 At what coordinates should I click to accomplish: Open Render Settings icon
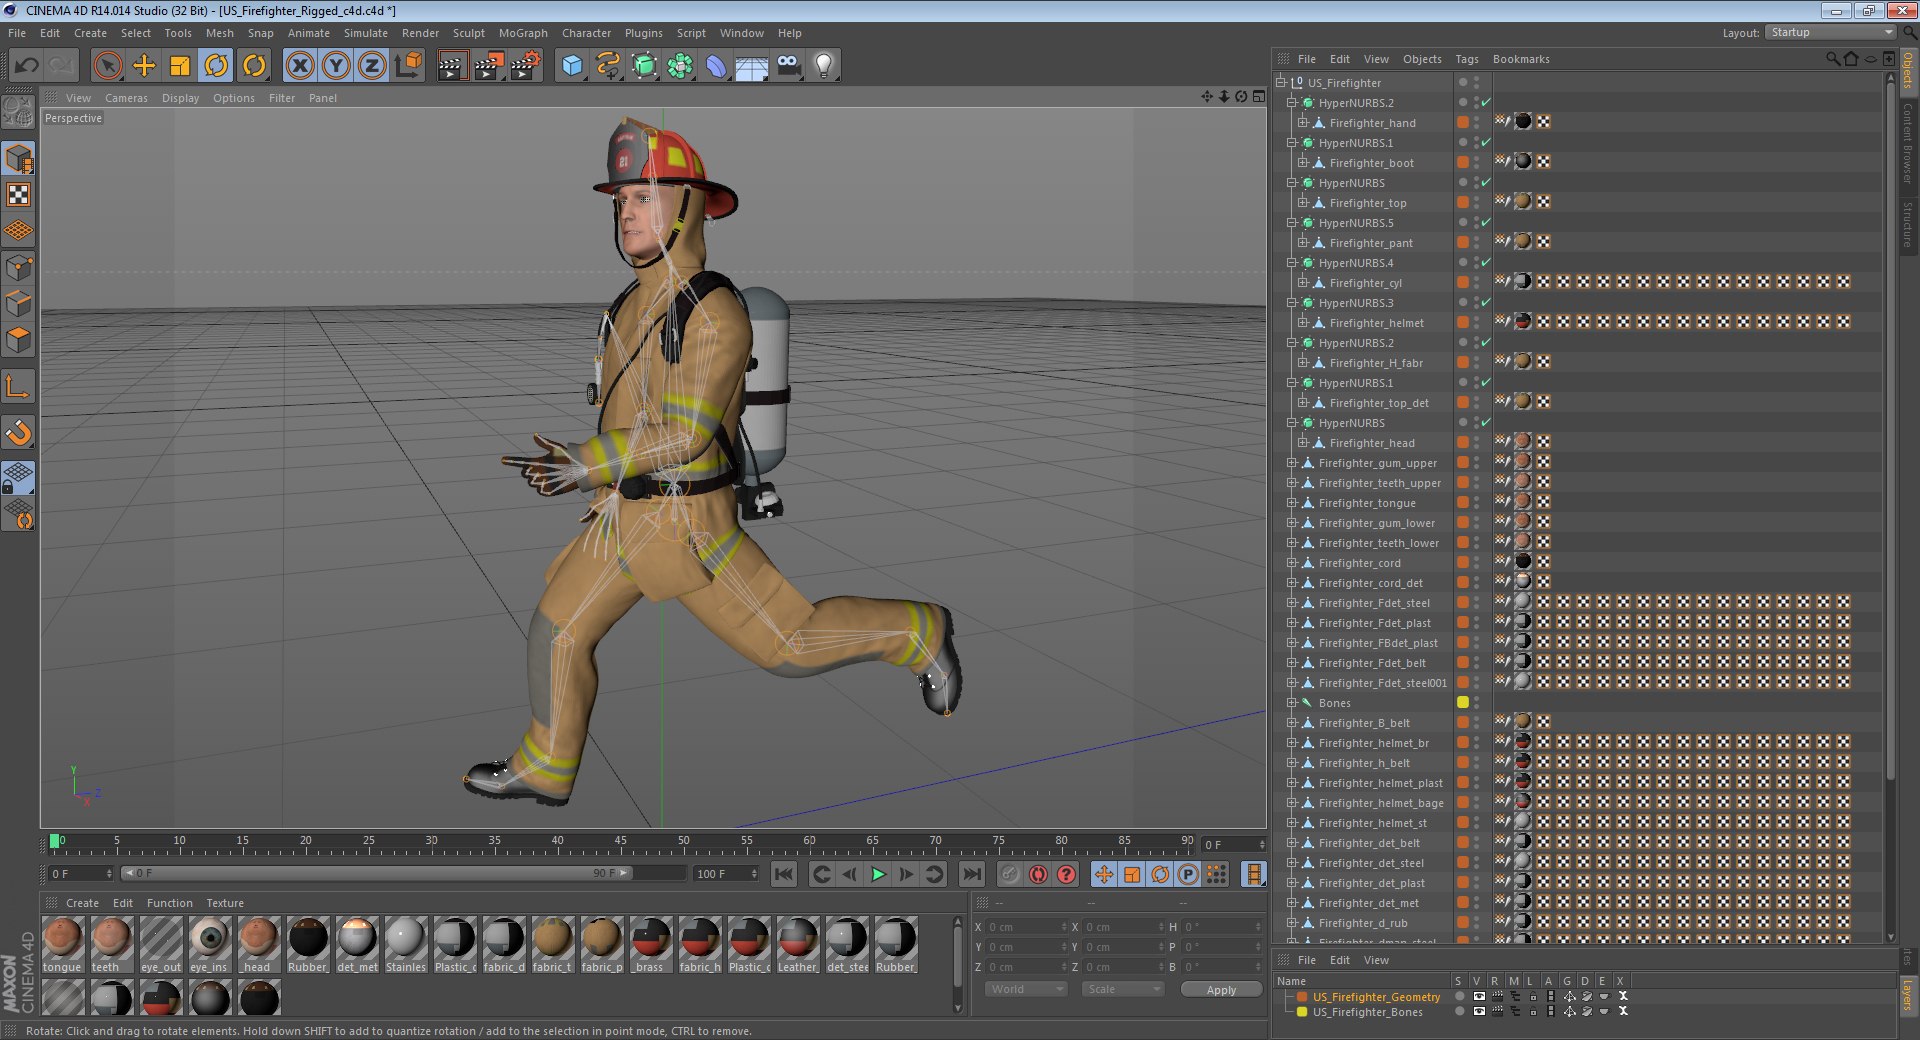(525, 66)
